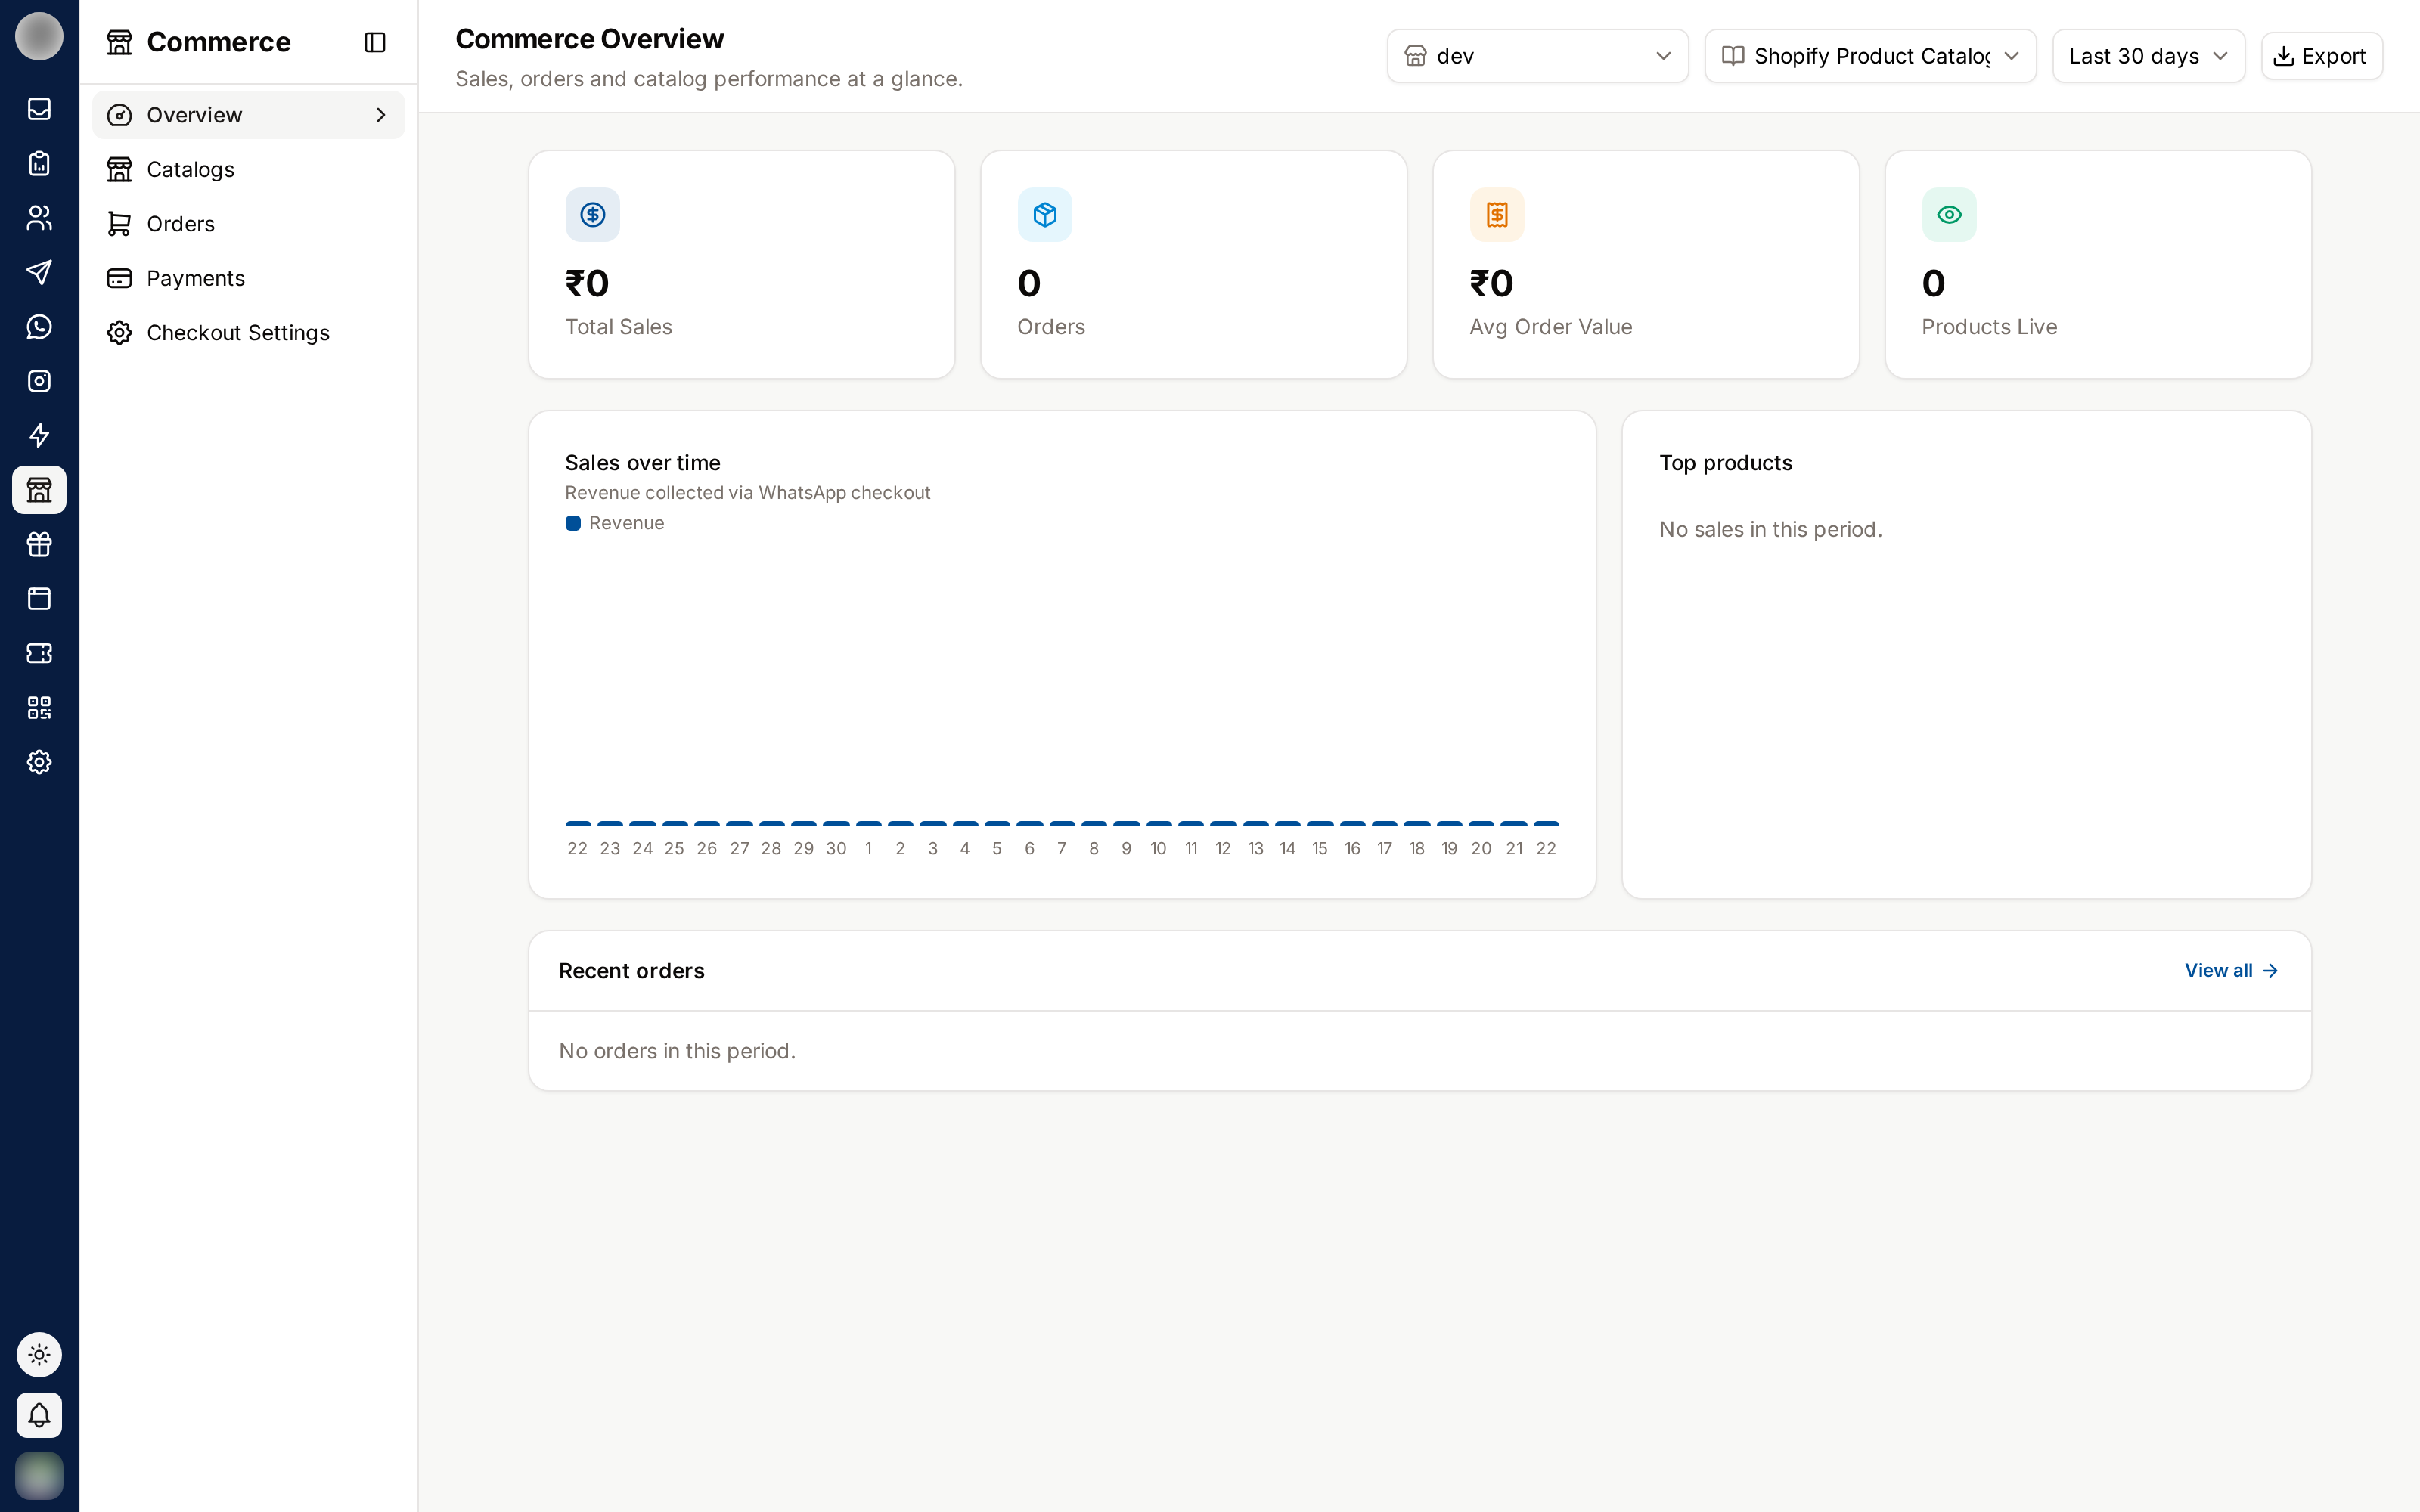
Task: Open the notifications bell icon
Action: click(39, 1415)
